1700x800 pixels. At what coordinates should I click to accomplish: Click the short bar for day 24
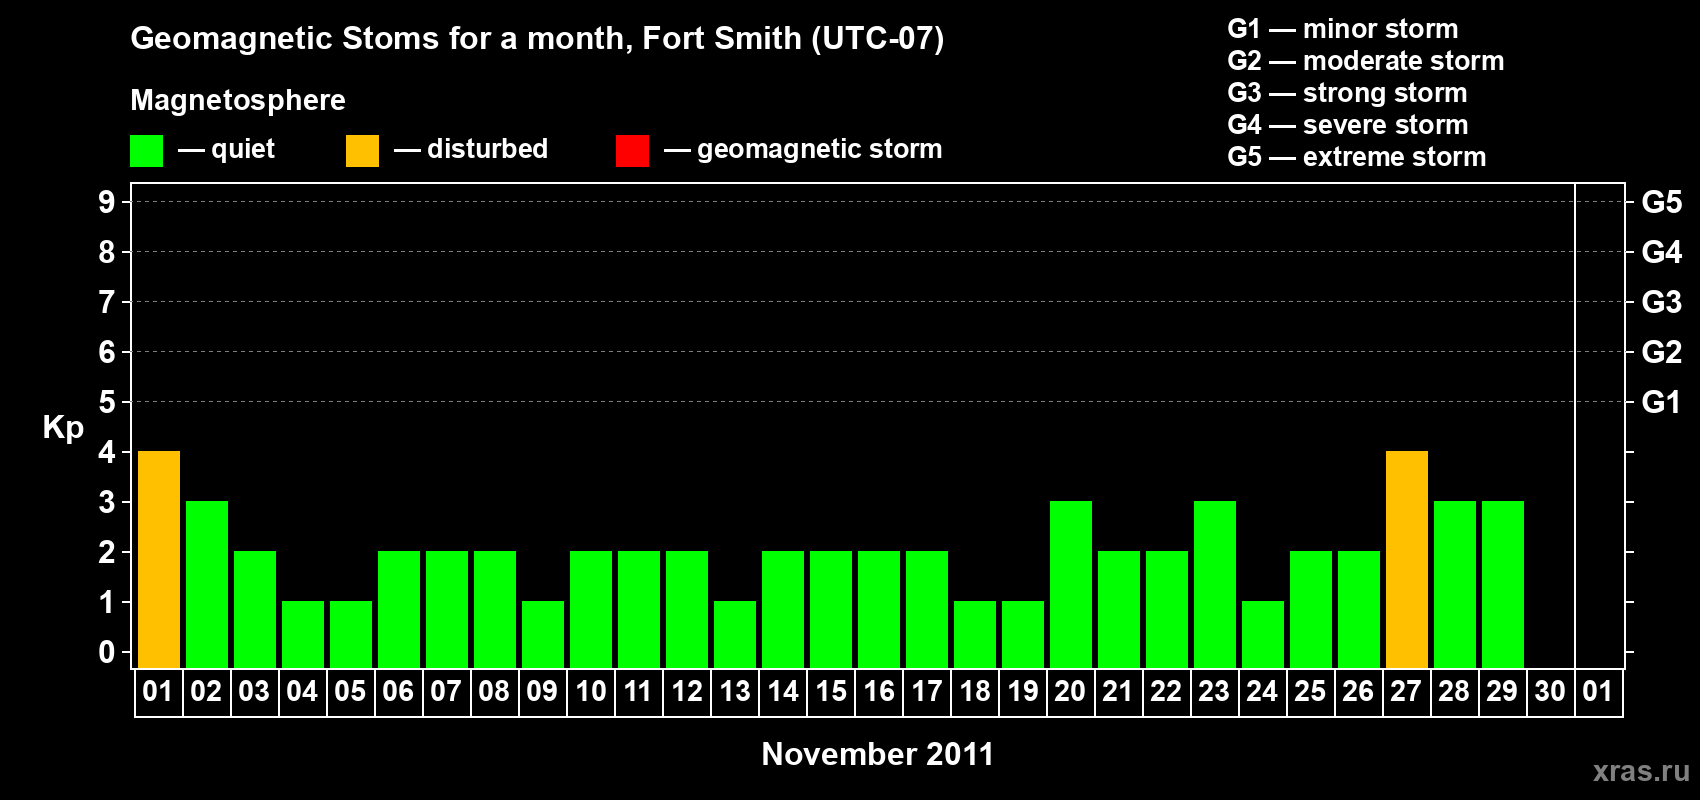click(1263, 635)
